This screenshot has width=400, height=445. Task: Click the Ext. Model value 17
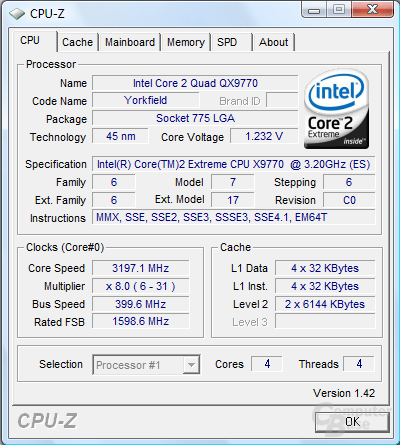coord(233,200)
